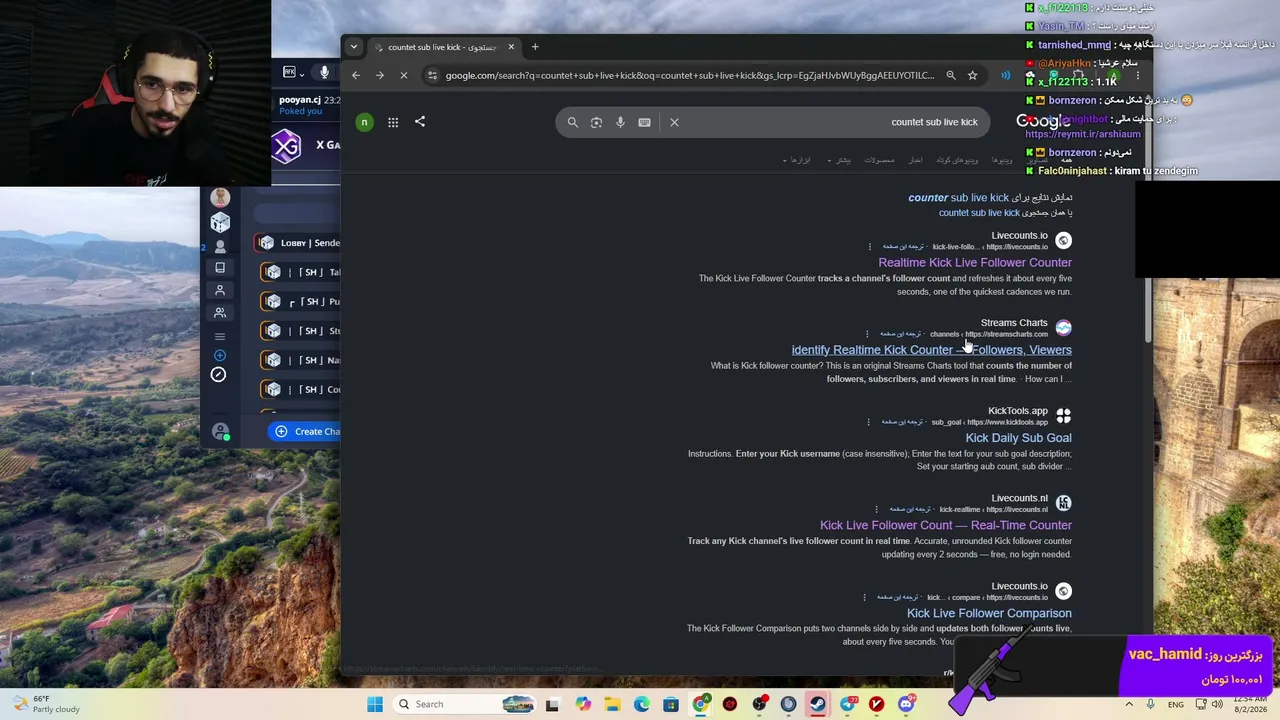
Task: Search by image with Google Lens
Action: click(x=596, y=122)
